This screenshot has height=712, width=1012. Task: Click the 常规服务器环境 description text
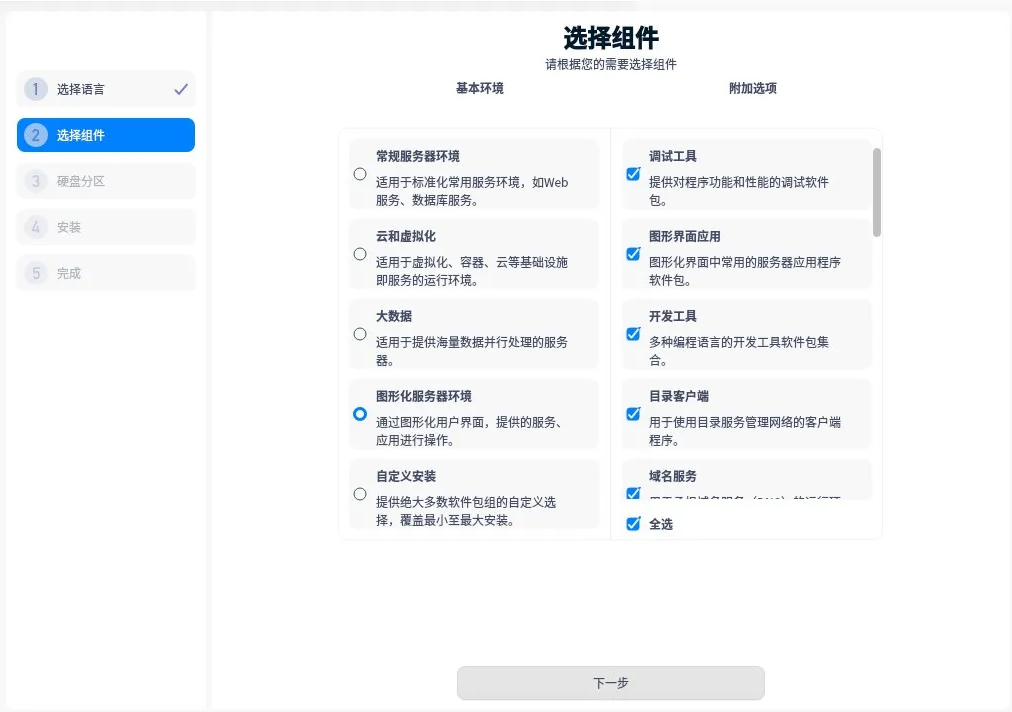coord(472,191)
